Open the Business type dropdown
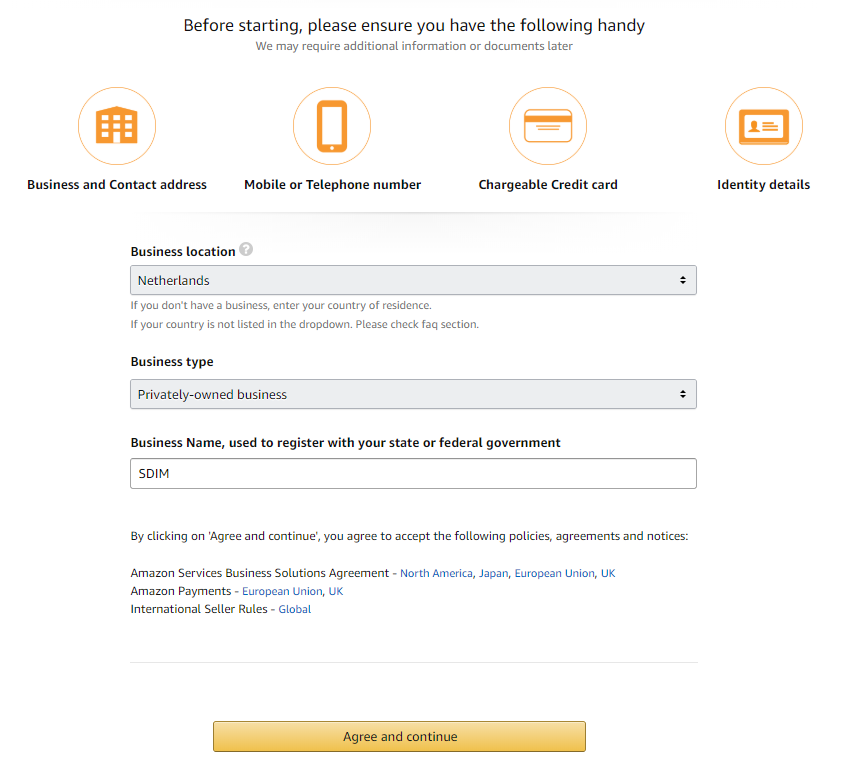Image resolution: width=842 pixels, height=771 pixels. pos(413,394)
